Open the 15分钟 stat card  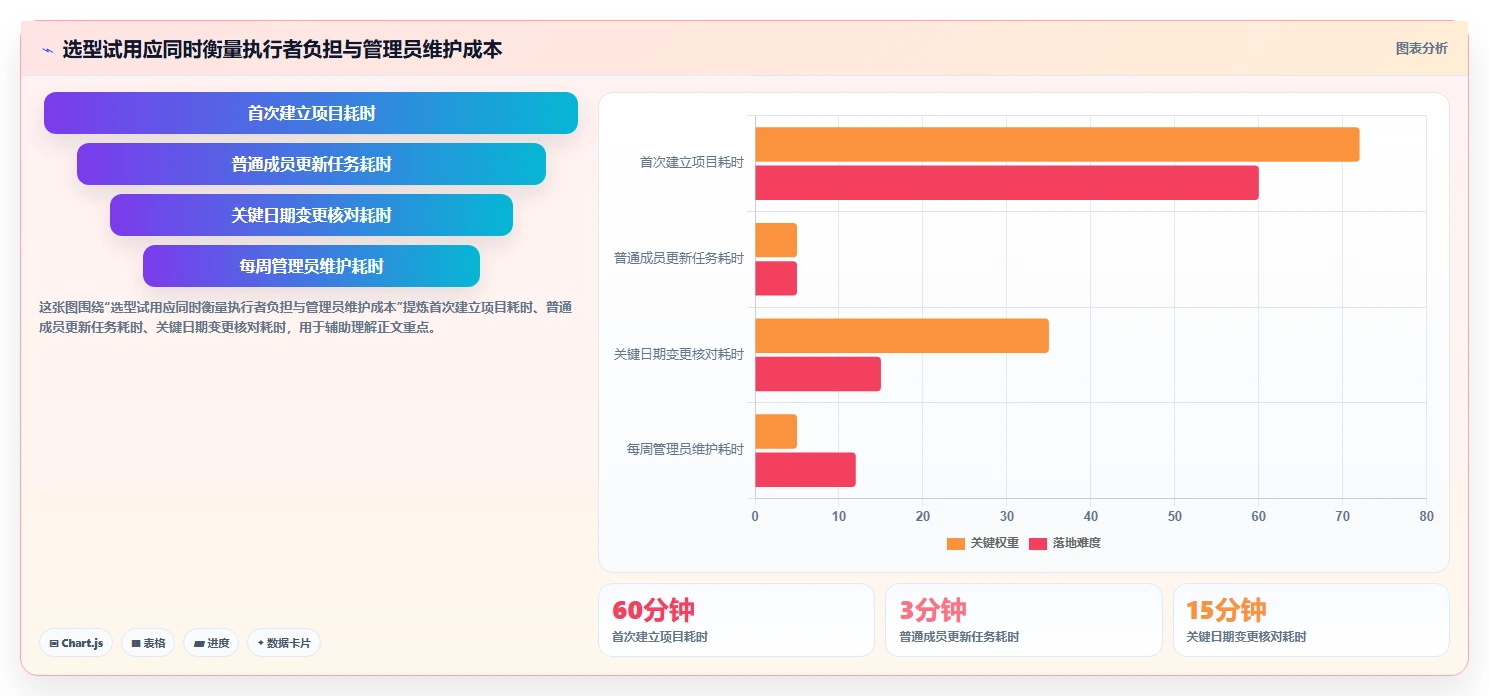click(x=1311, y=620)
